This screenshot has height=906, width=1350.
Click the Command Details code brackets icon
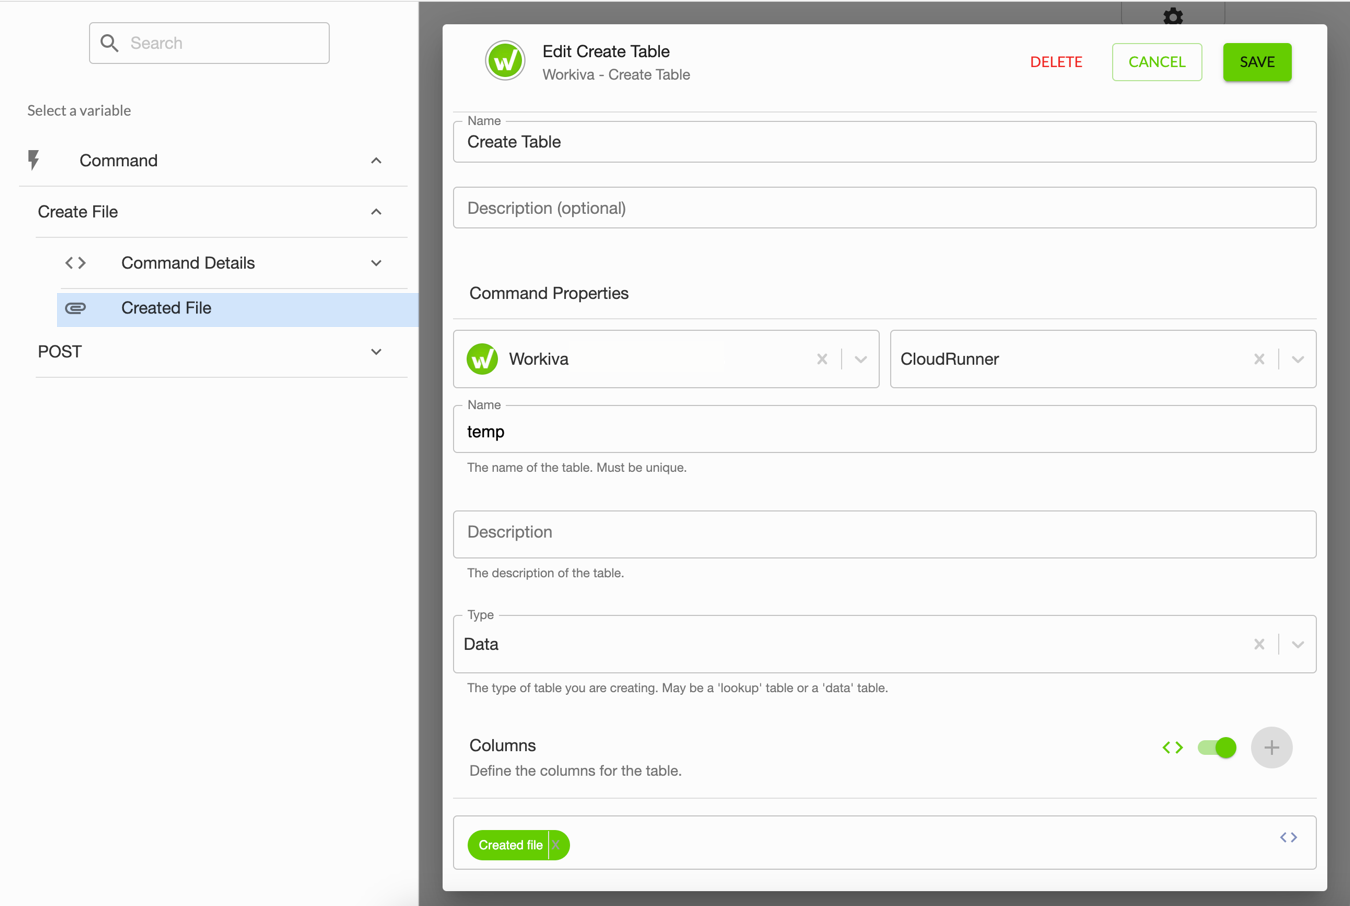pyautogui.click(x=76, y=263)
